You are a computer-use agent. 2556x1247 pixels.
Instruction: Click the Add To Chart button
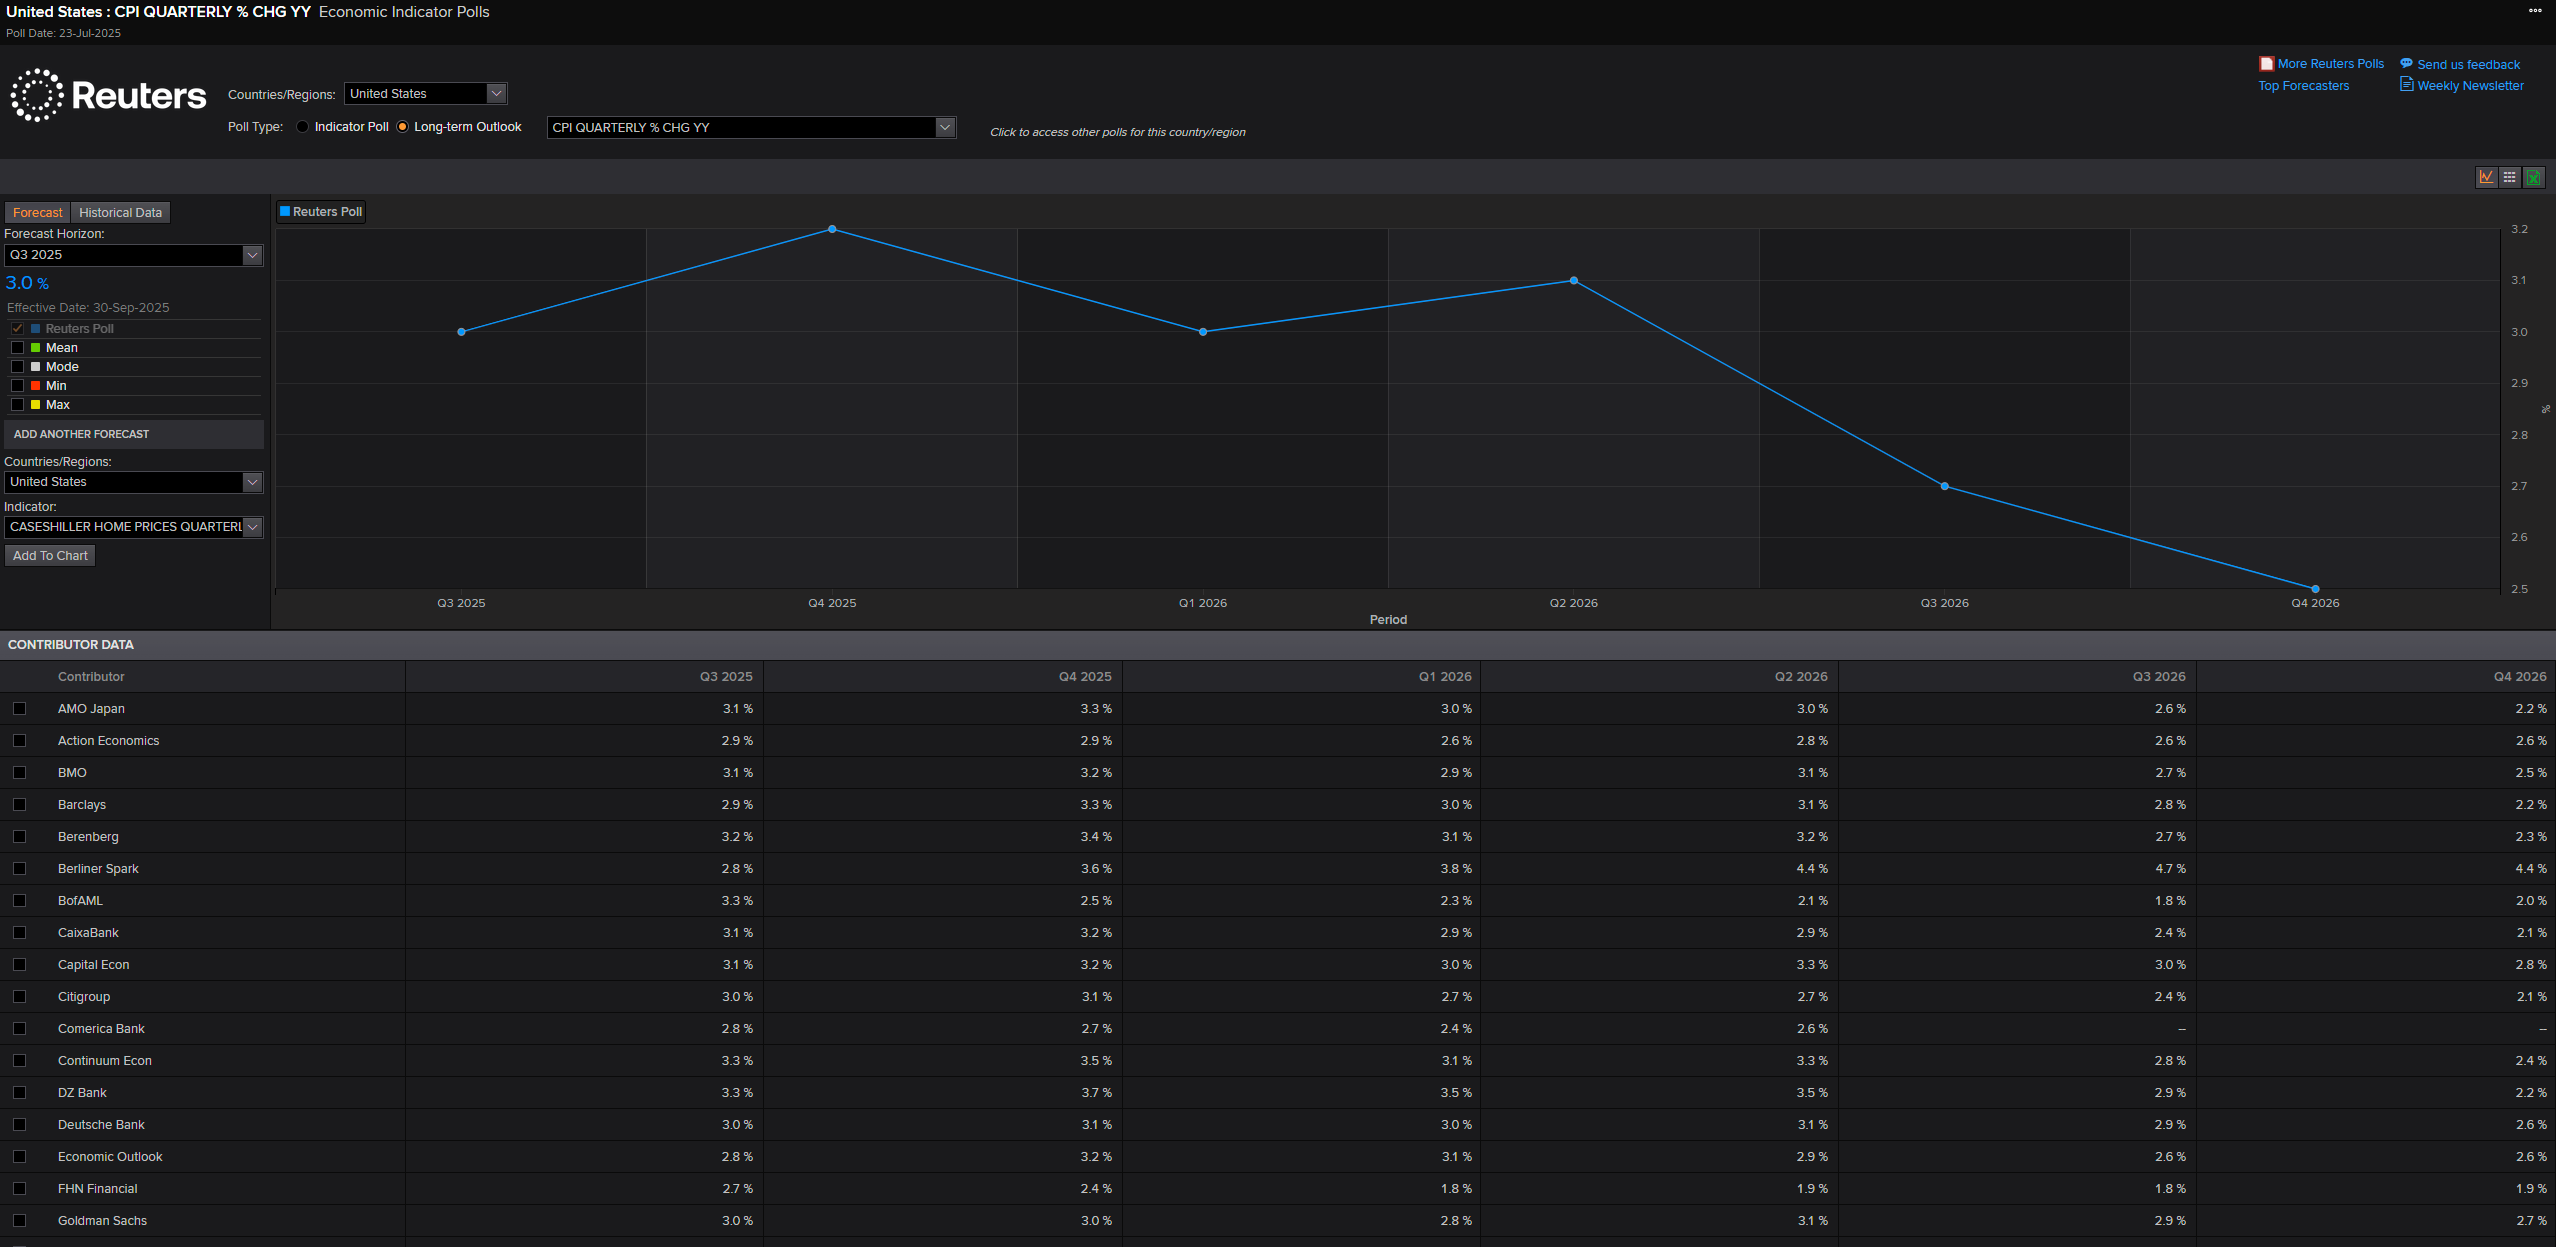(x=50, y=556)
